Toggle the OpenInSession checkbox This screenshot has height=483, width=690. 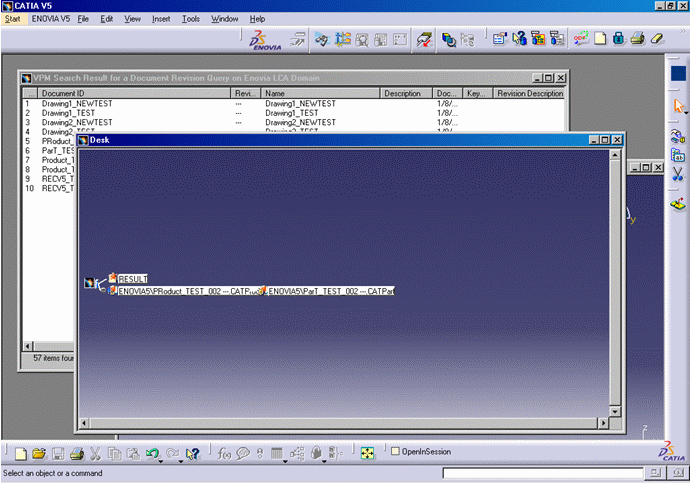[x=396, y=453]
